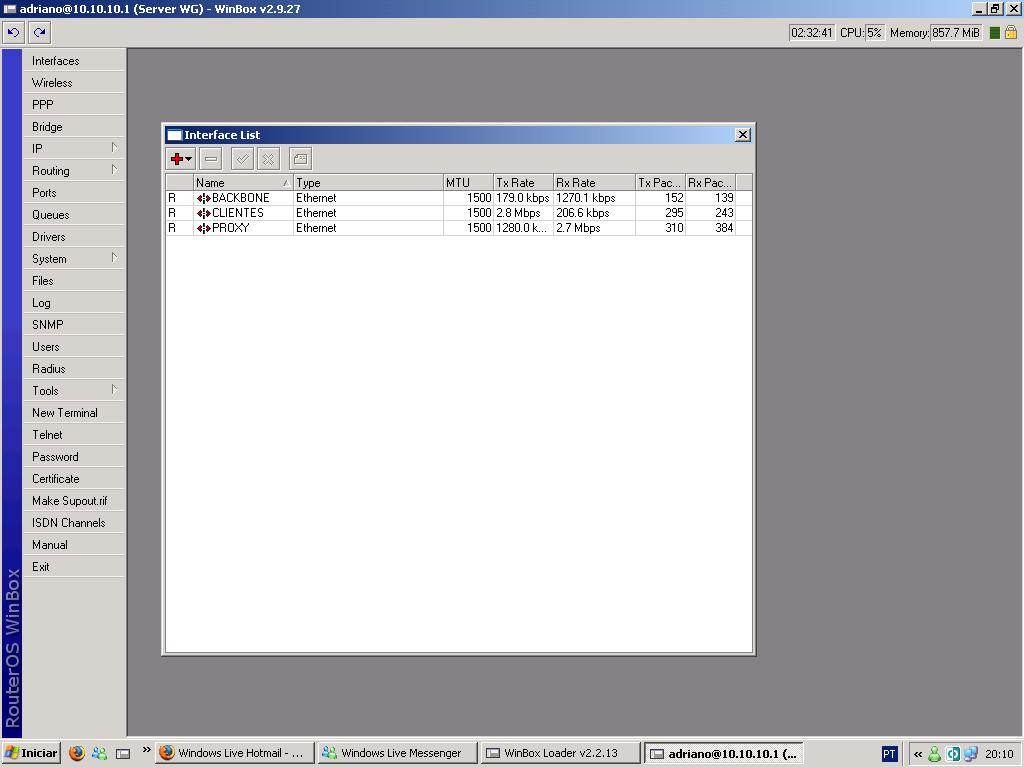Open Password menu item
This screenshot has width=1024, height=768.
[74, 457]
